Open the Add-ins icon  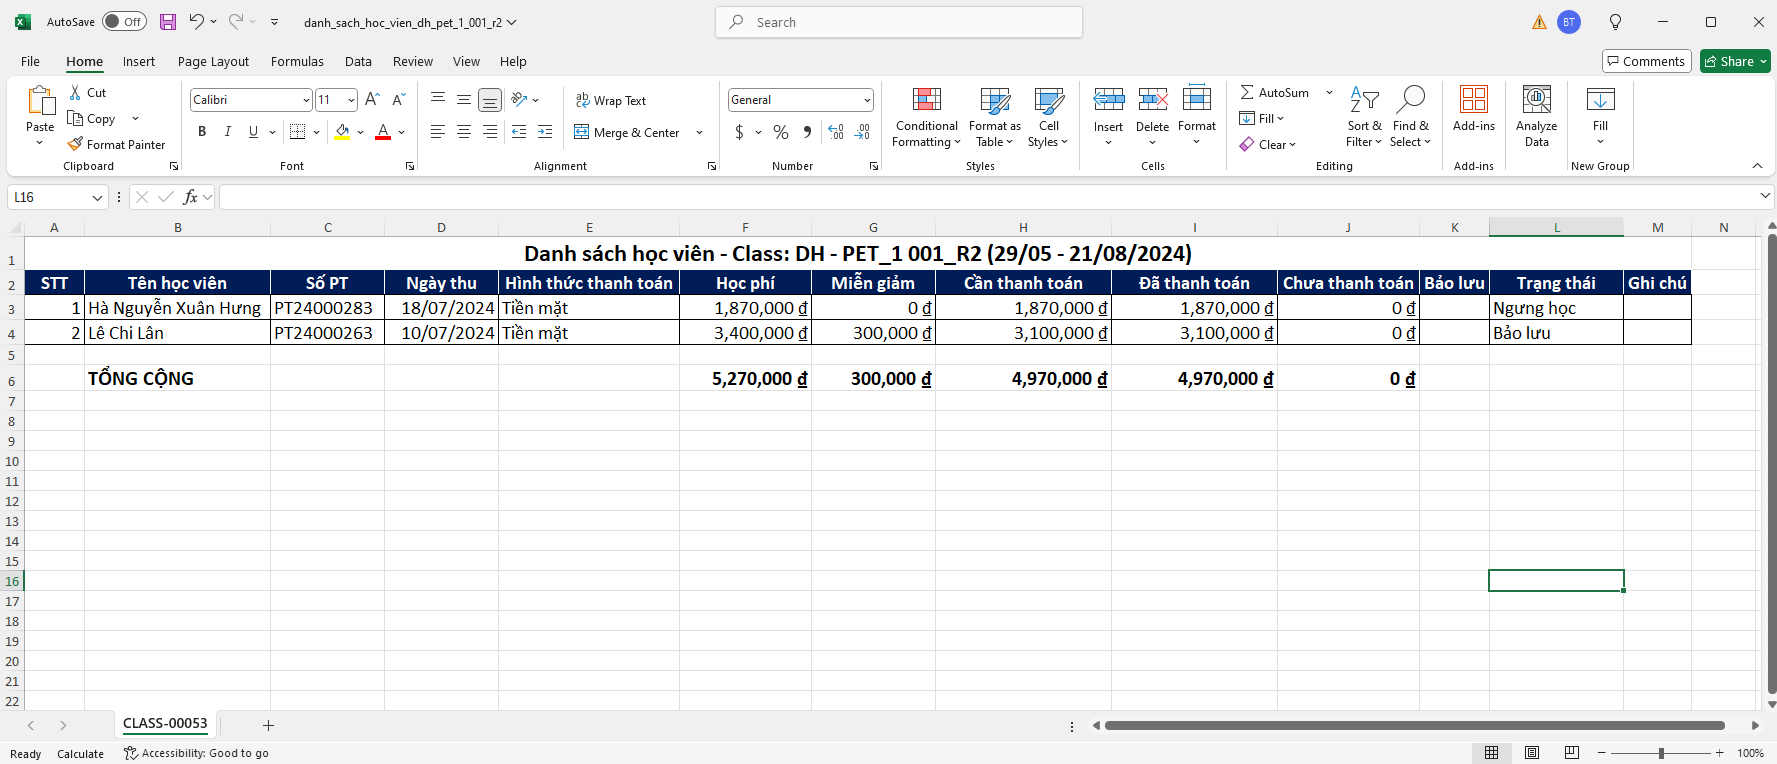coord(1474,99)
